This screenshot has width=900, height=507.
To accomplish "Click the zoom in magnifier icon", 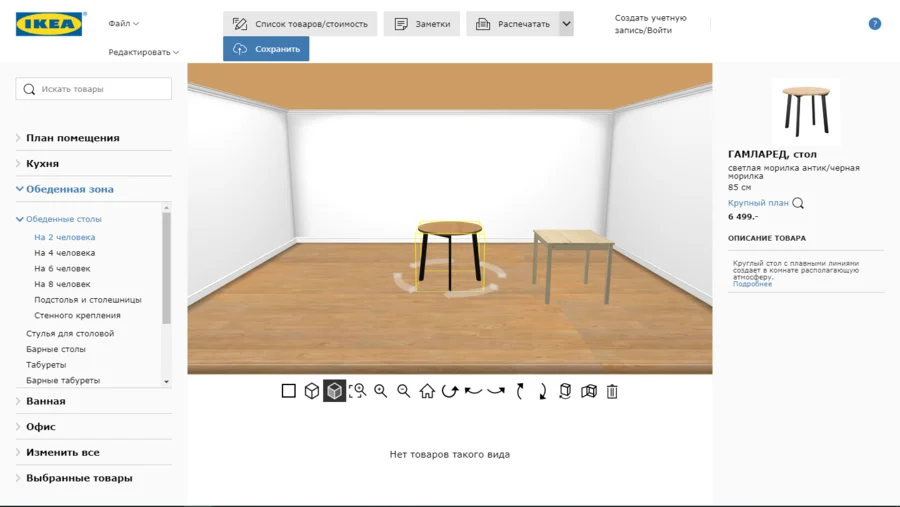I will pyautogui.click(x=381, y=391).
